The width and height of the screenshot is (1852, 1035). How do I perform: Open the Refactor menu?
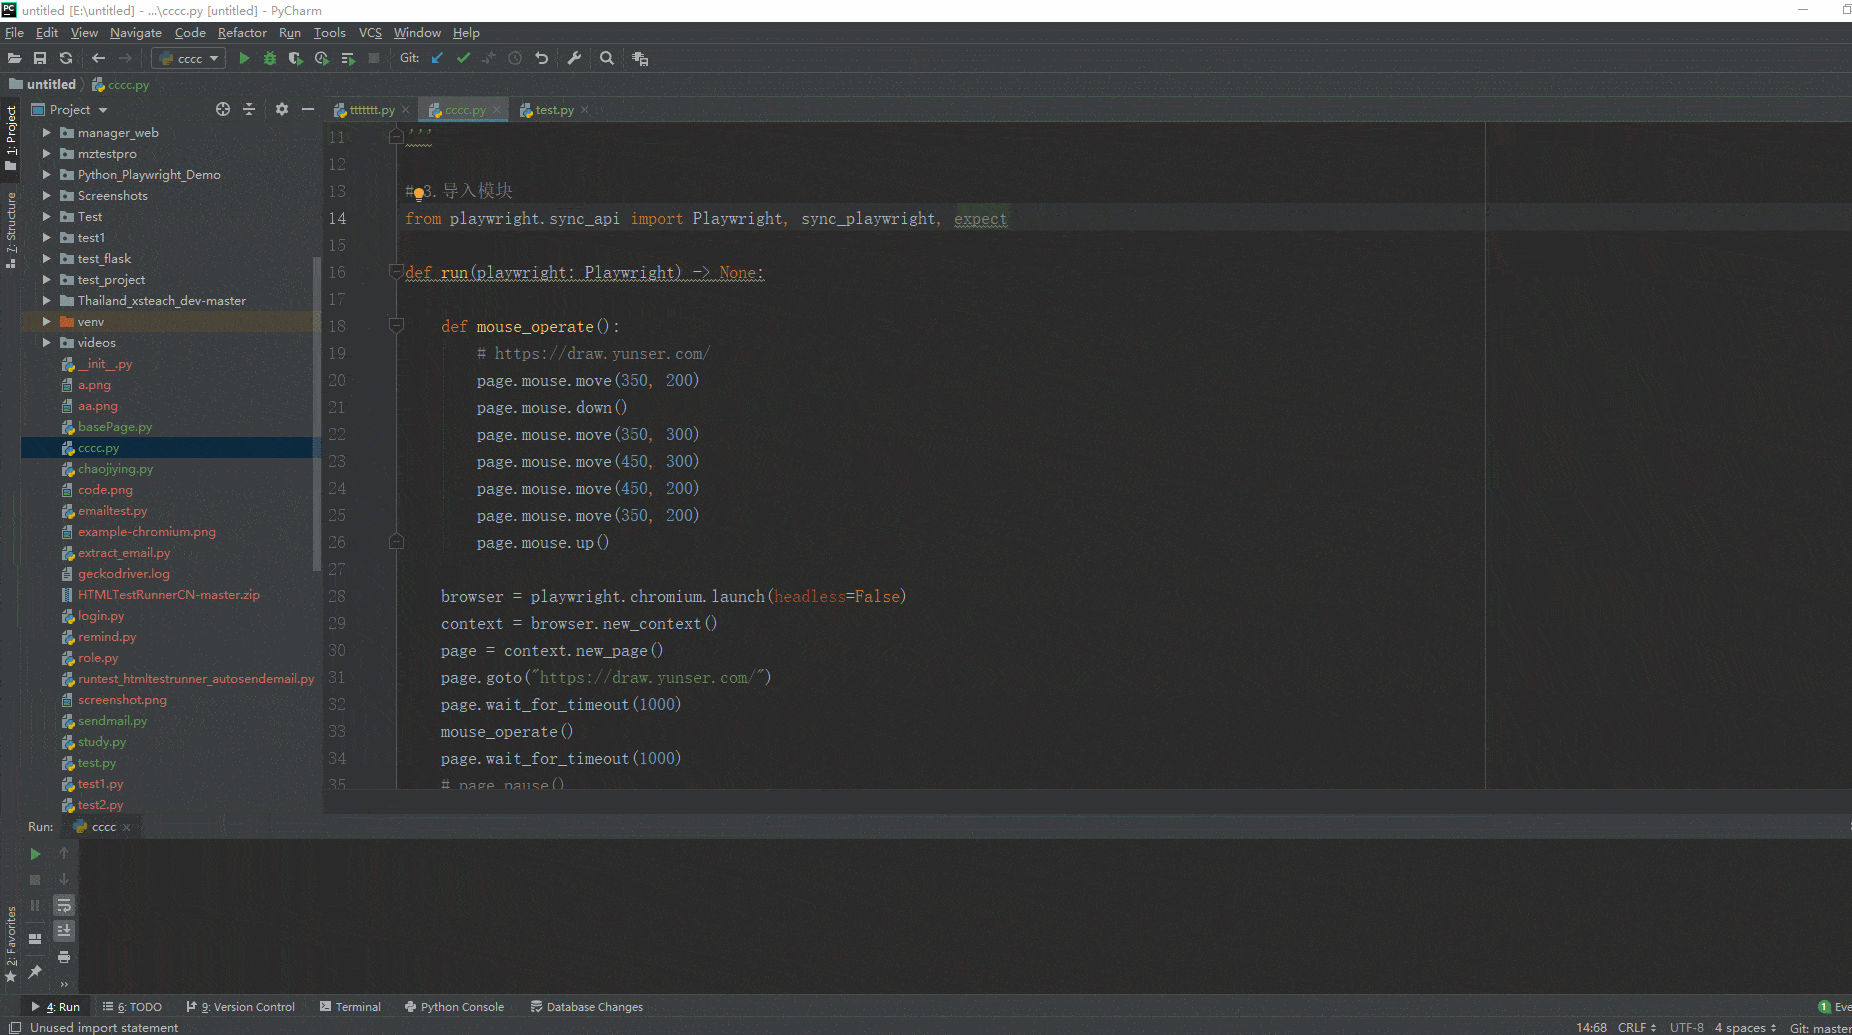pos(242,33)
